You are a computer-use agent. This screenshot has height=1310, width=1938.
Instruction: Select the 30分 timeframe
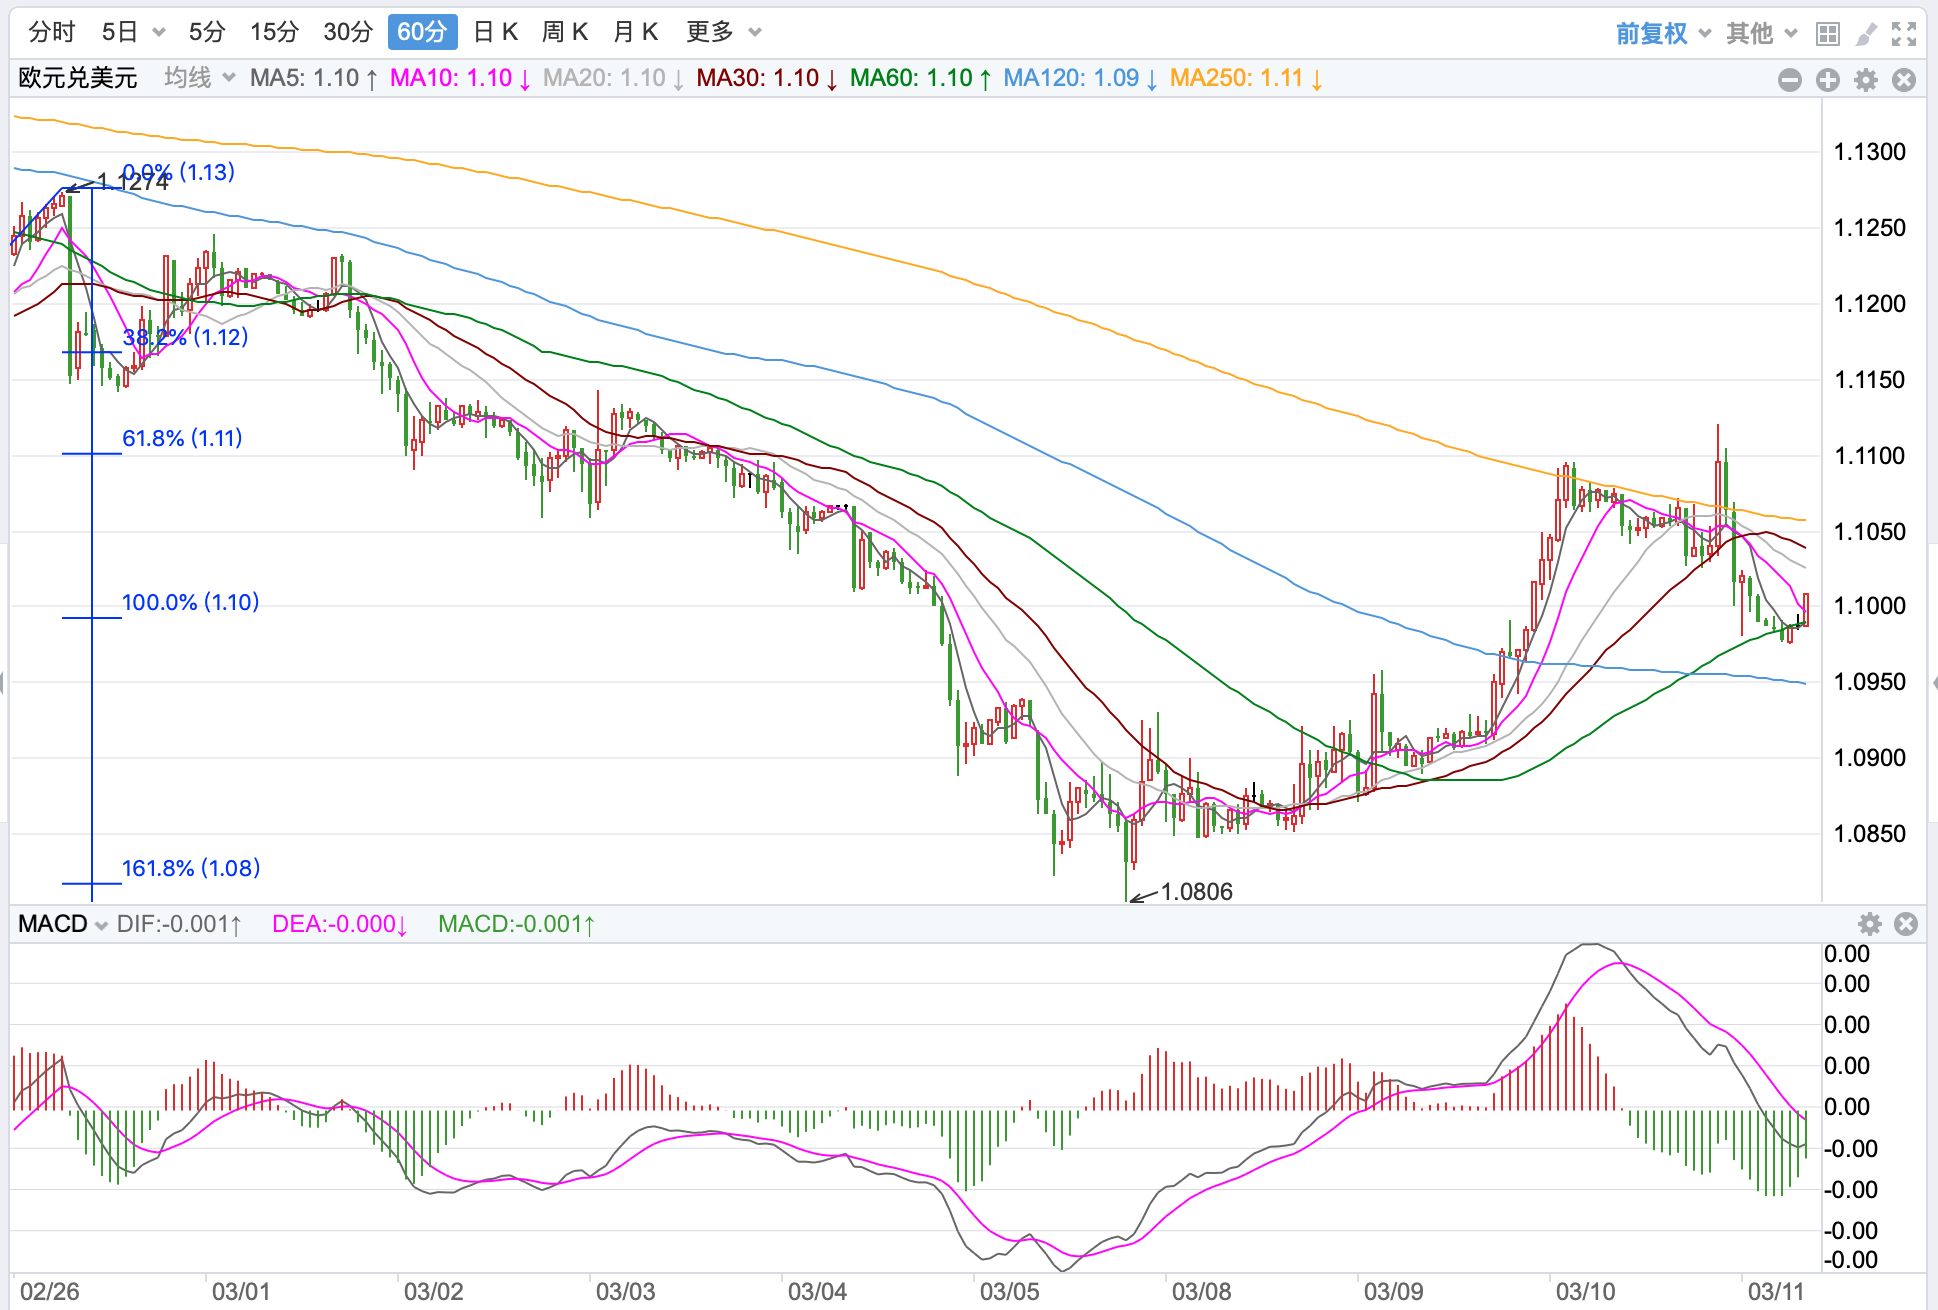[x=348, y=32]
